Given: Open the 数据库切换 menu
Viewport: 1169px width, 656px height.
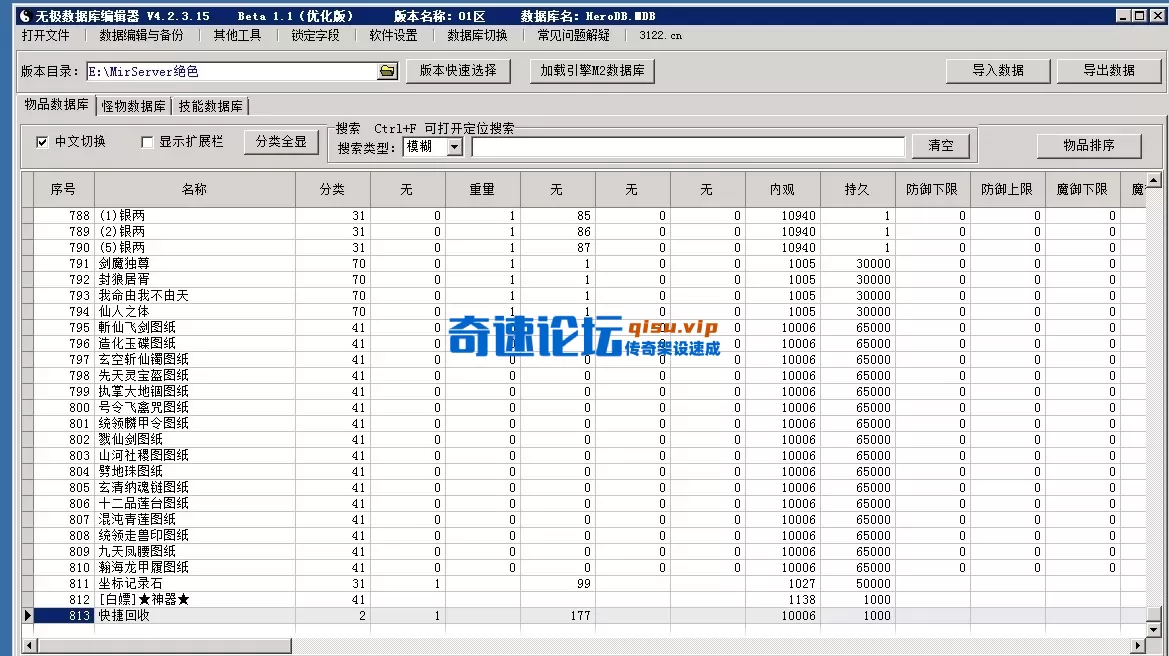Looking at the screenshot, I should click(x=477, y=35).
